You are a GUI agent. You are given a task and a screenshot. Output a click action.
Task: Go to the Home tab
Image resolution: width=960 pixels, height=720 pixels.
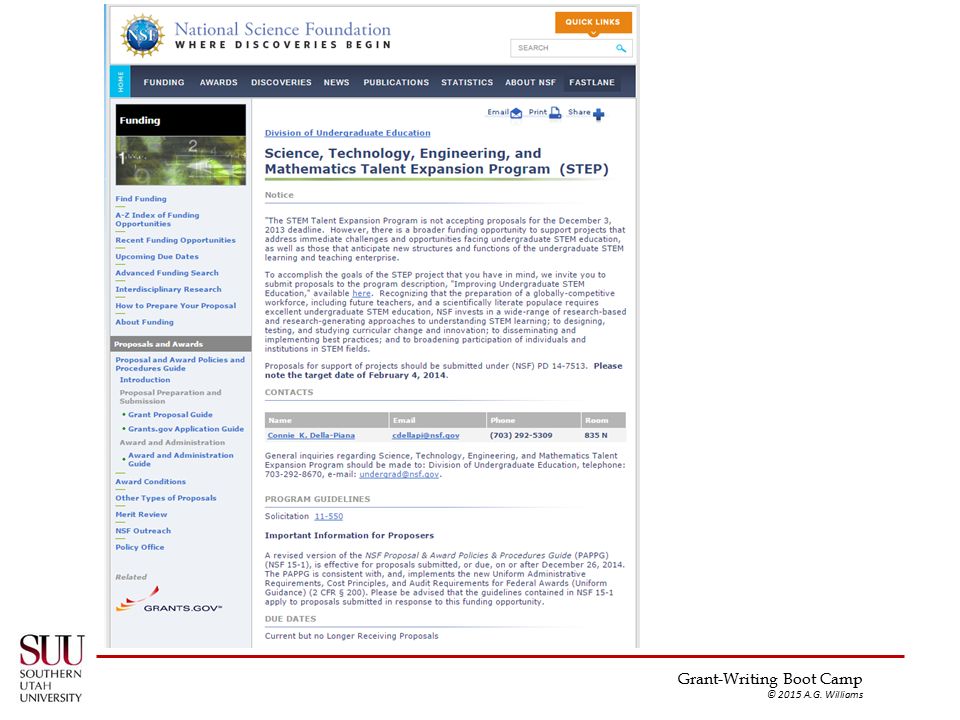120,81
